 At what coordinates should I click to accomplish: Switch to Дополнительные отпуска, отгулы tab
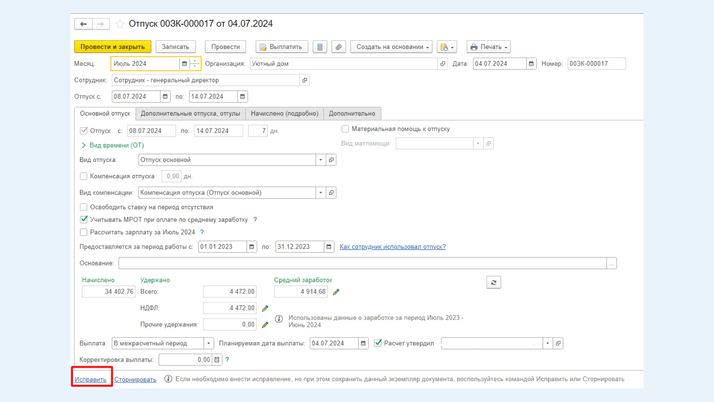pos(190,114)
